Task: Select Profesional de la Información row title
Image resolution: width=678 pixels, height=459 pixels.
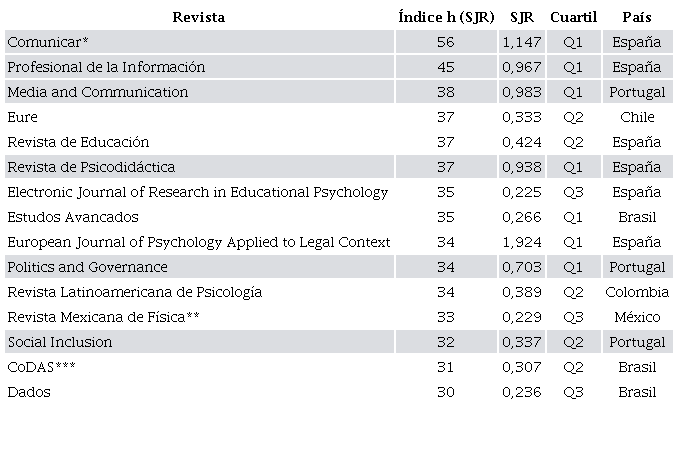Action: point(106,67)
